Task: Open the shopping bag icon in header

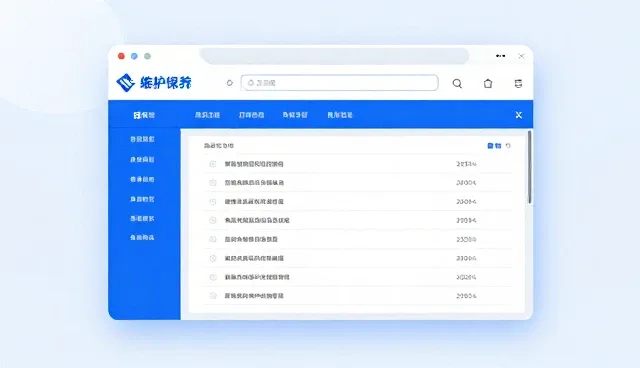Action: point(488,84)
